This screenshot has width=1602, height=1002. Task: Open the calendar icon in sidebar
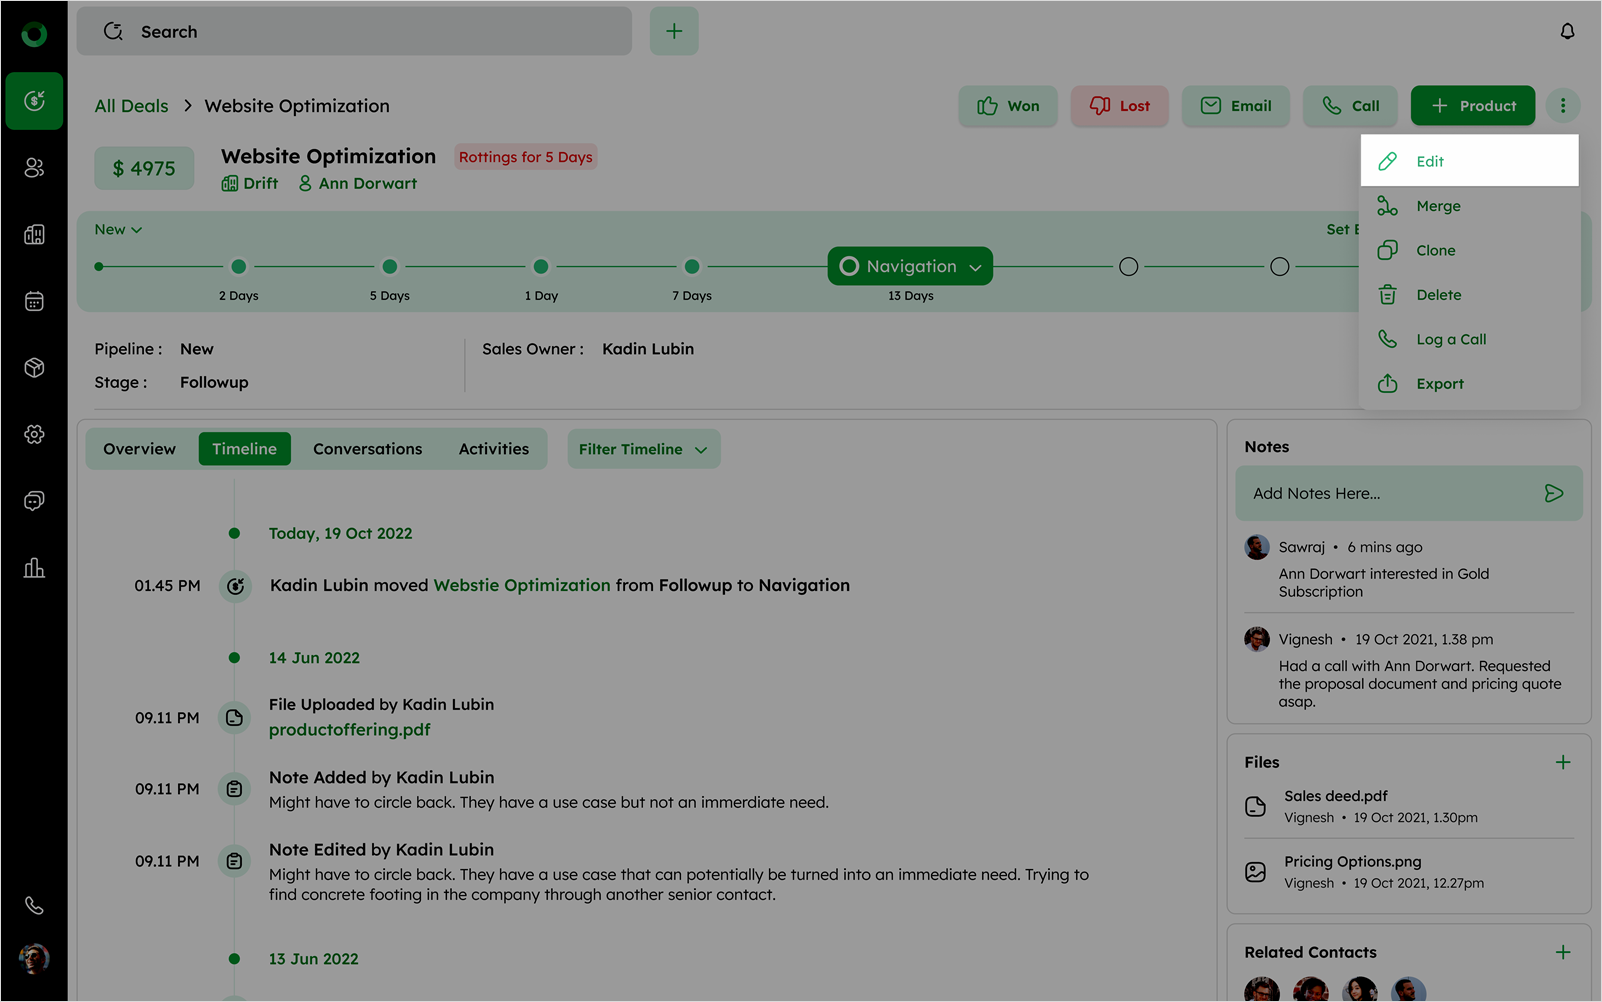(x=34, y=301)
